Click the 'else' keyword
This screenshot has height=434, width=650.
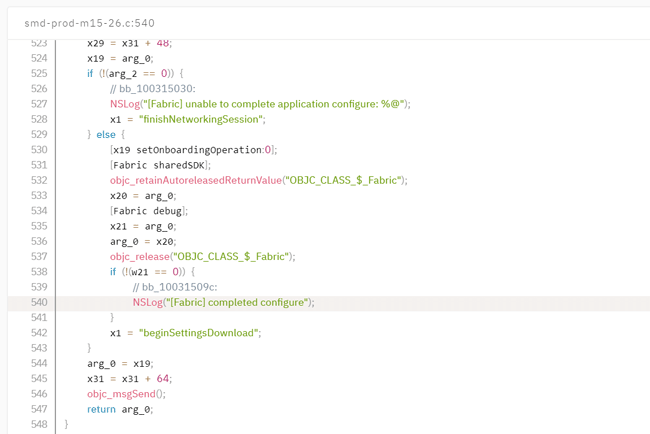click(x=106, y=135)
